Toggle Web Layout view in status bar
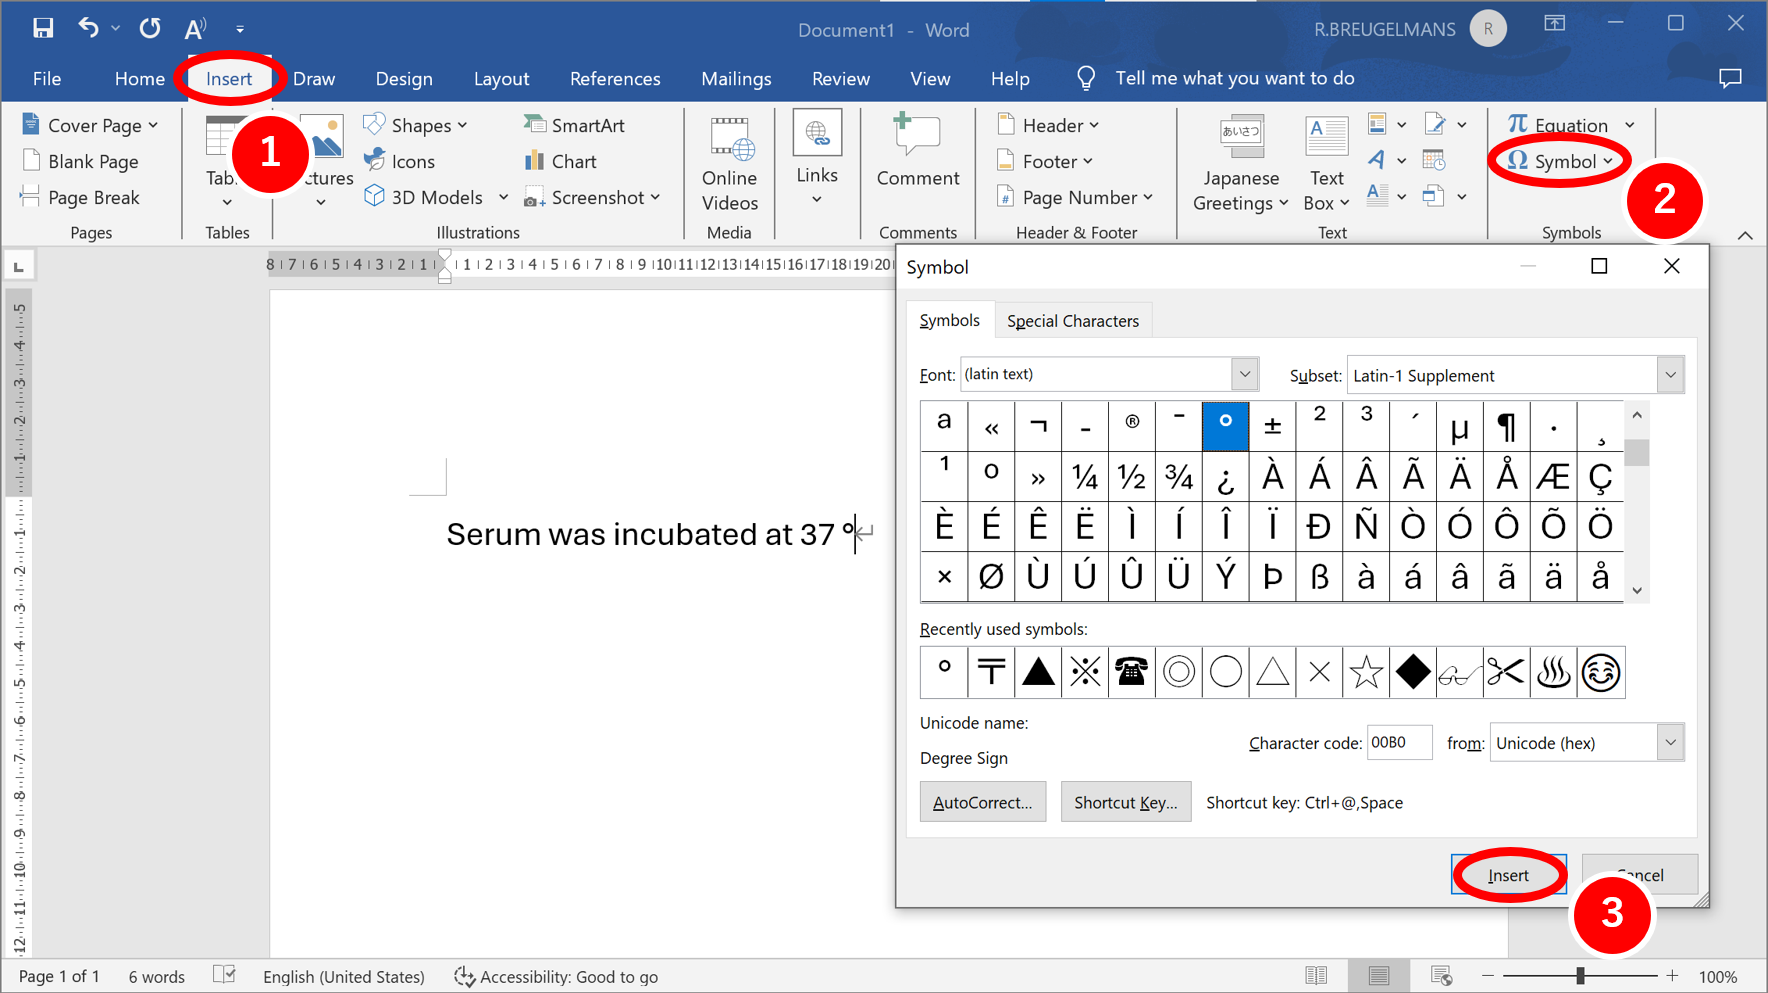Image resolution: width=1768 pixels, height=993 pixels. (x=1441, y=976)
